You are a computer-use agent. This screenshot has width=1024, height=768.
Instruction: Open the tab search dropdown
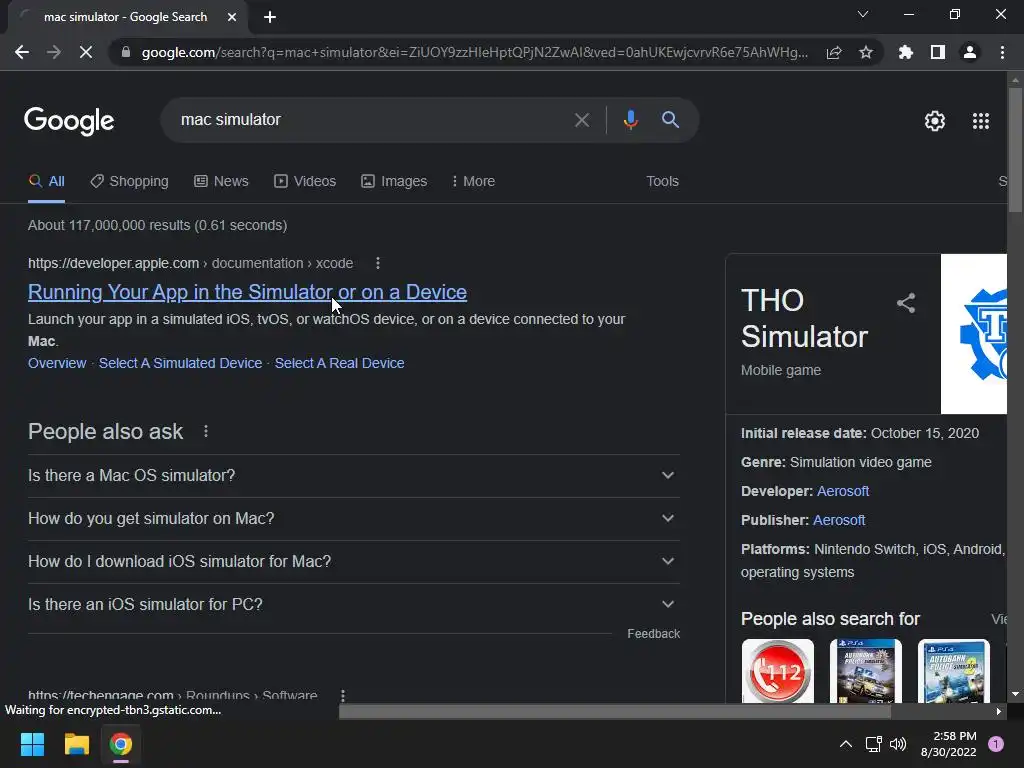[863, 14]
